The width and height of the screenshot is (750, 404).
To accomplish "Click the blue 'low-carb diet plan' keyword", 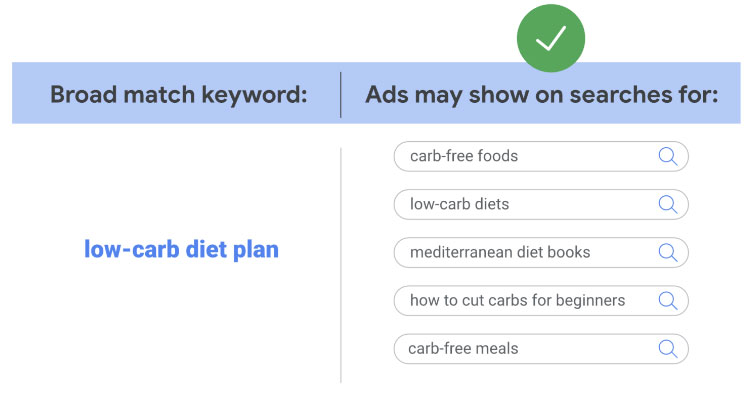I will (181, 249).
